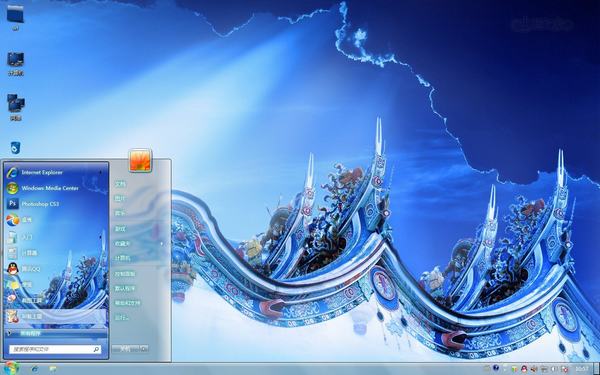The height and width of the screenshot is (375, 600).
Task: Open the Recycle Bin desktop icon
Action: pos(15,148)
